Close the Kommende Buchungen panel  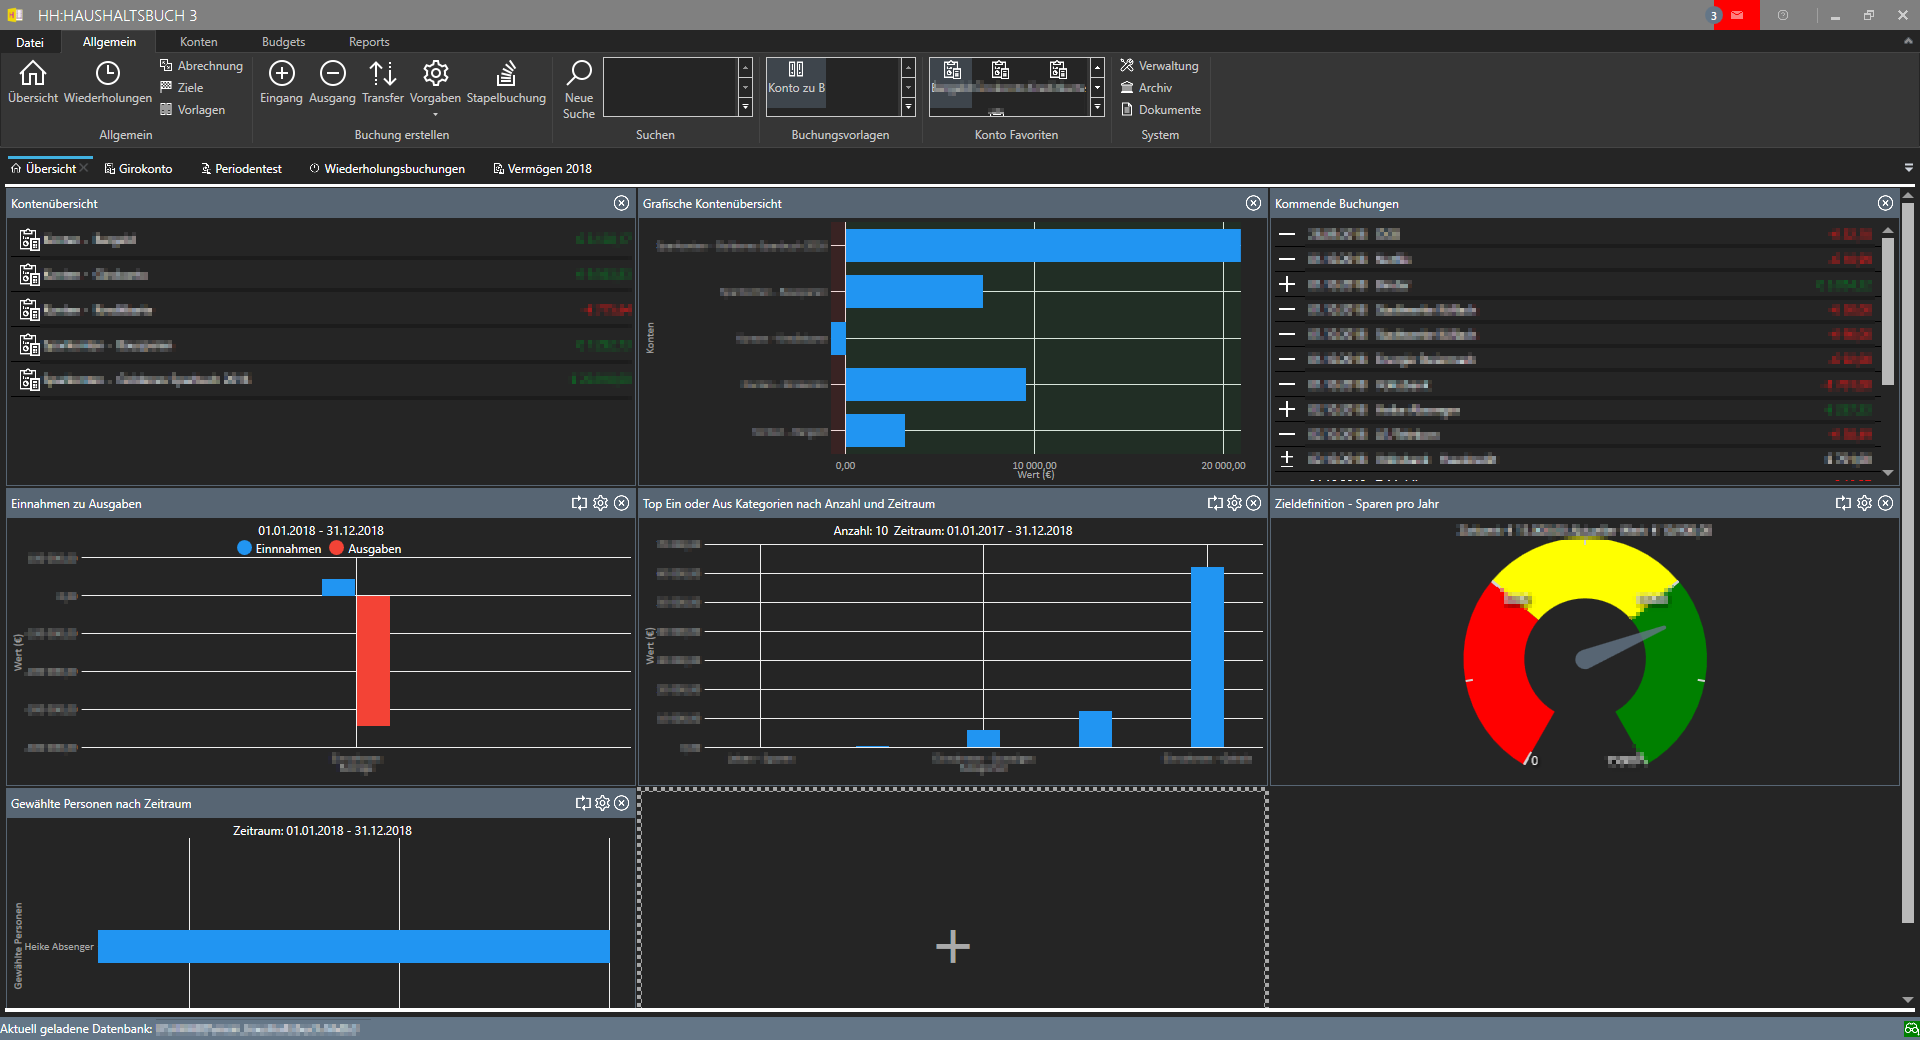[1885, 203]
